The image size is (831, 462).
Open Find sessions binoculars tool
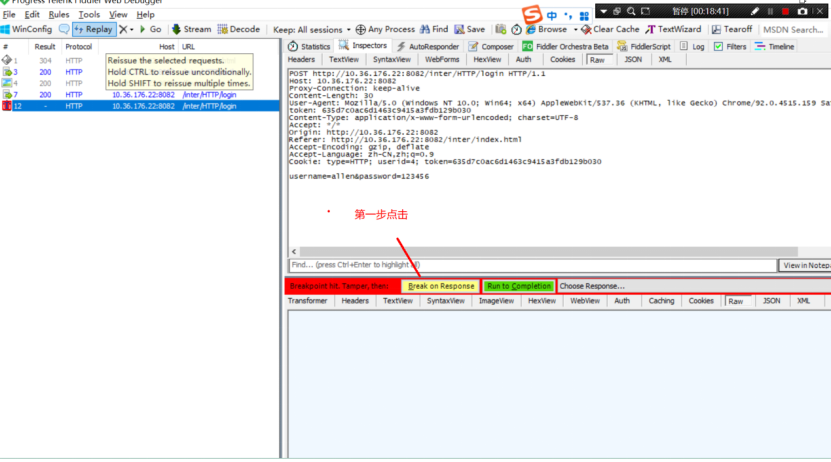434,29
